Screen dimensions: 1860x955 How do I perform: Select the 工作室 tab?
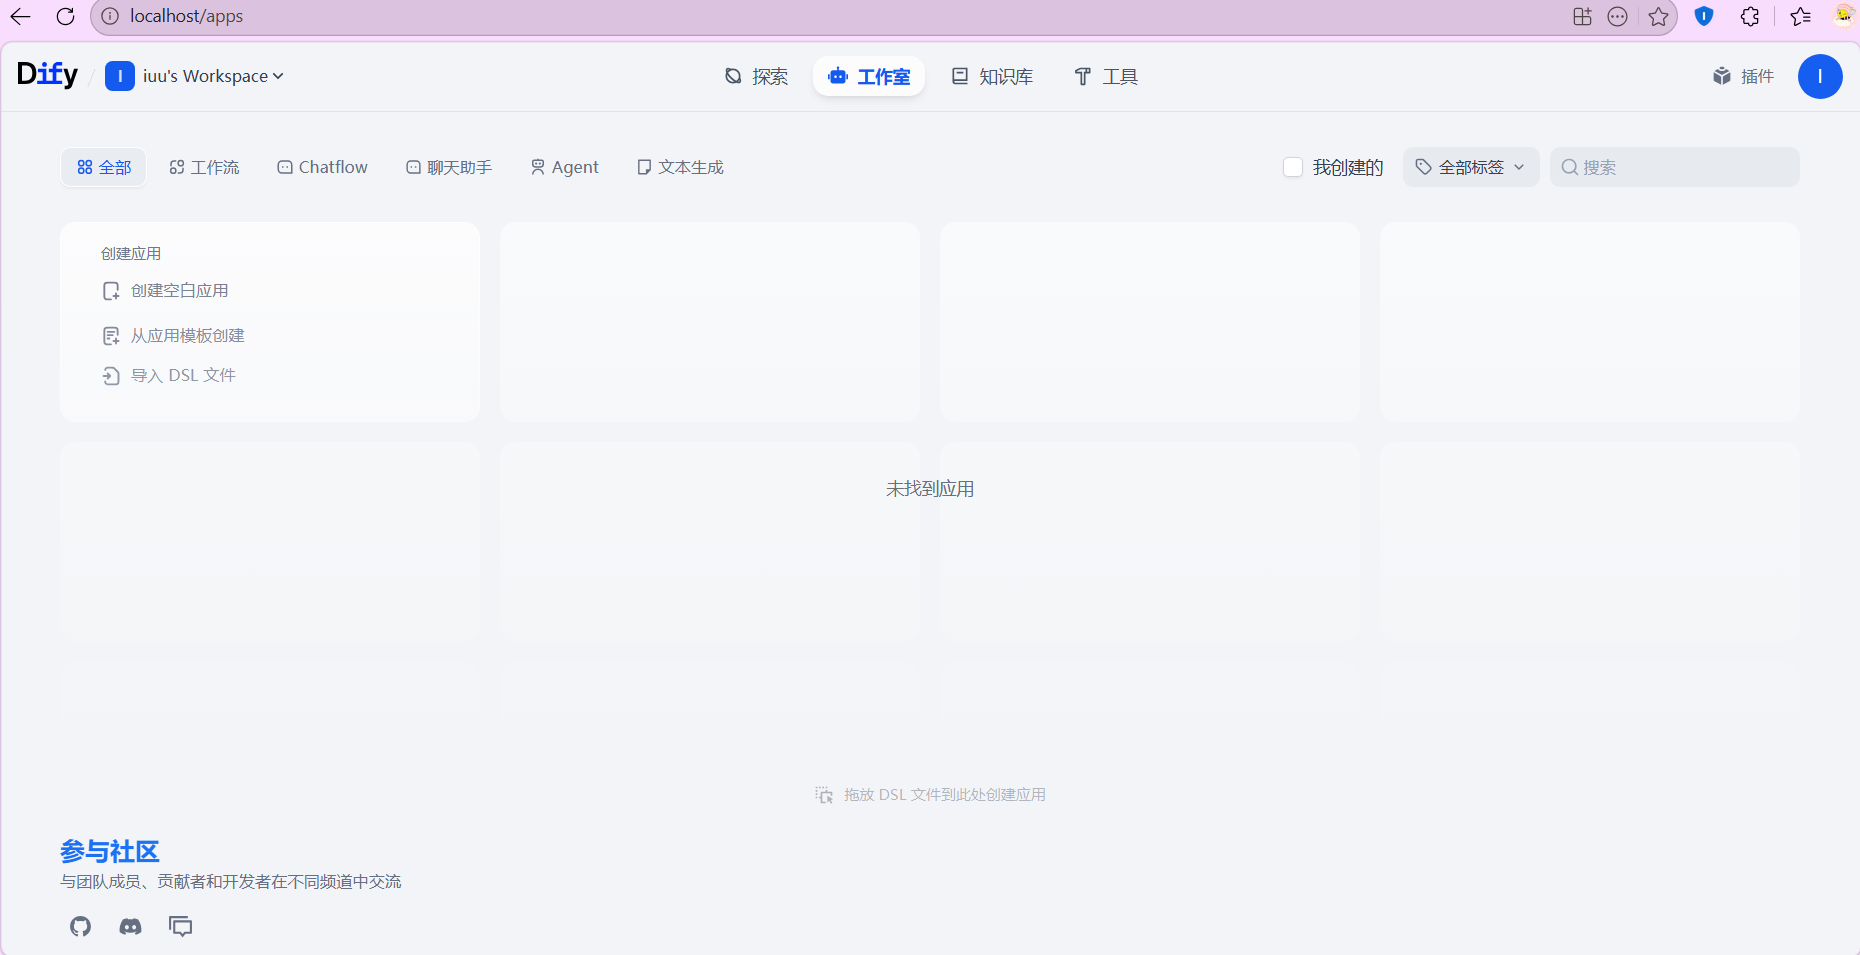click(x=869, y=76)
